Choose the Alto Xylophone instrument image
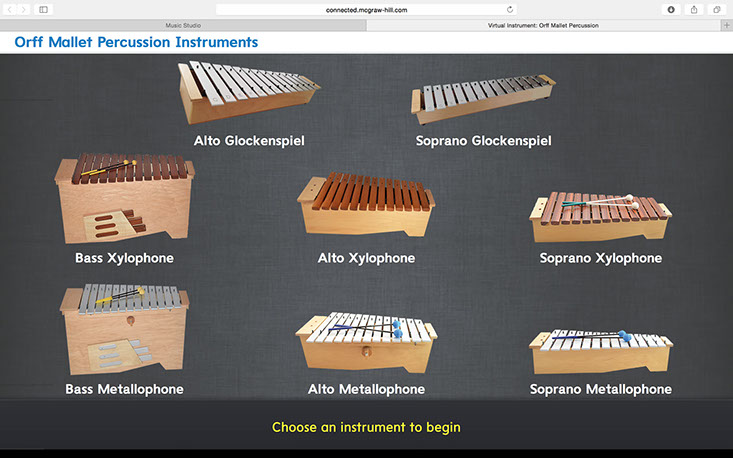The width and height of the screenshot is (733, 458). click(366, 204)
